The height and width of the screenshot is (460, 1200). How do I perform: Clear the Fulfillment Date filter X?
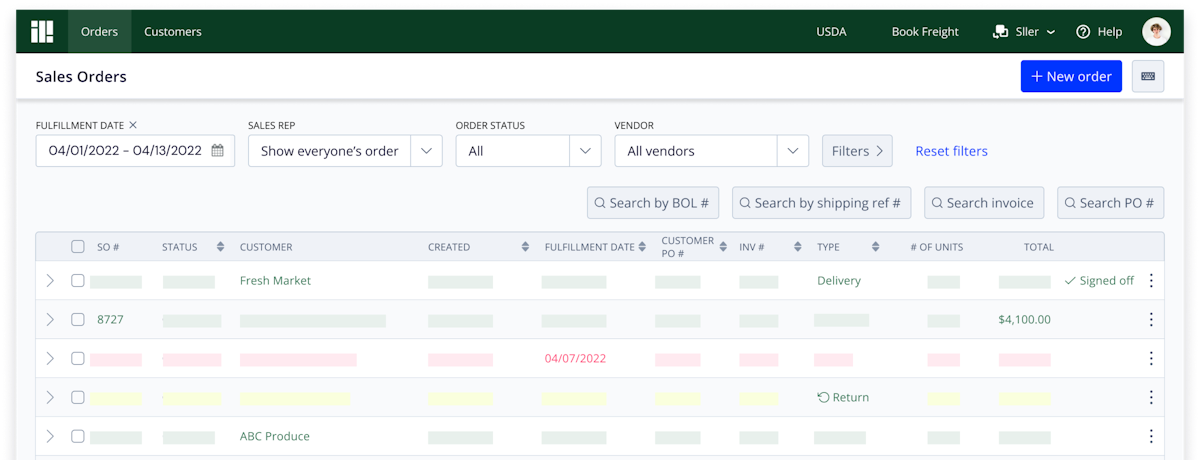pyautogui.click(x=133, y=125)
